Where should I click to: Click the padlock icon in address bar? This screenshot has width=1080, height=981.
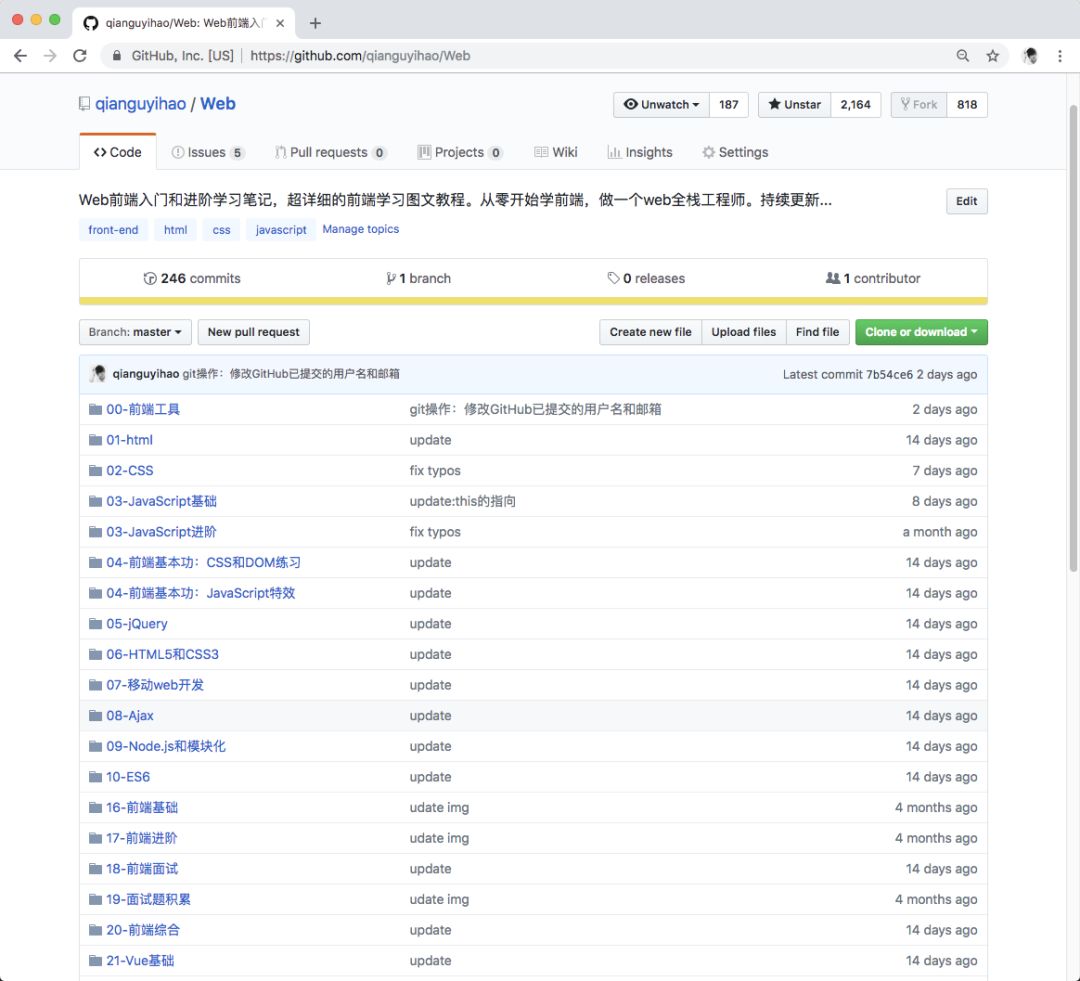(116, 56)
